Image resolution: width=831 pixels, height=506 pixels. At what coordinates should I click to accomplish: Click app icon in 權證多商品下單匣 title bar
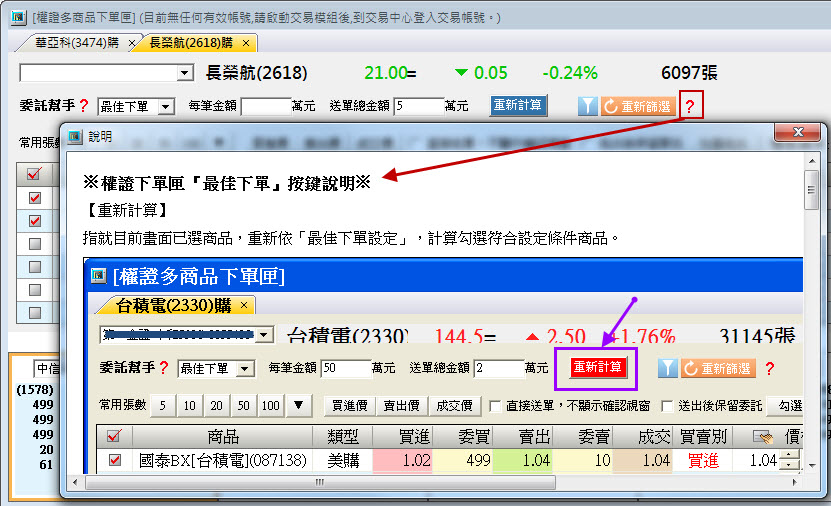[x=19, y=17]
